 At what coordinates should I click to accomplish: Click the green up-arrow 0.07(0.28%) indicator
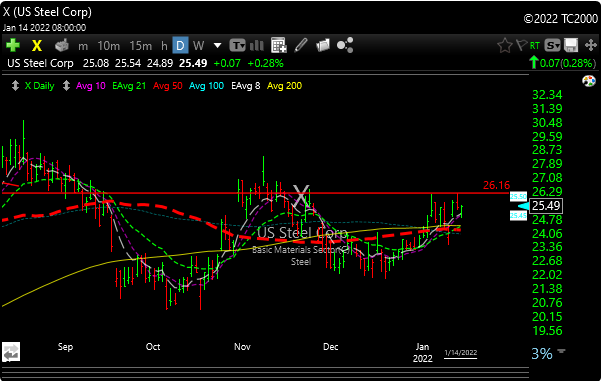562,63
